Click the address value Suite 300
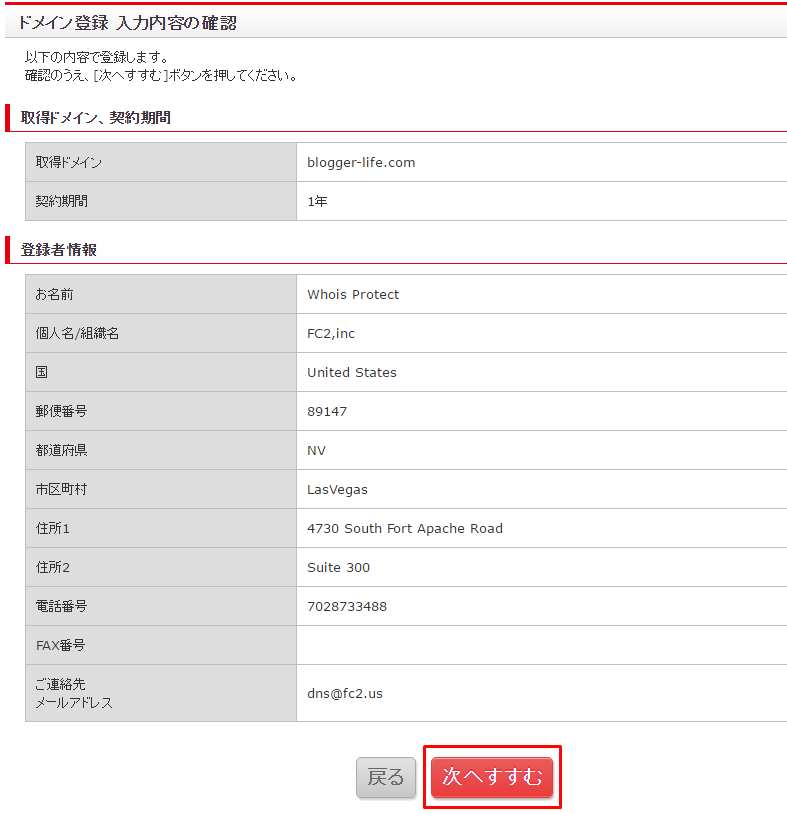787x813 pixels. 338,567
